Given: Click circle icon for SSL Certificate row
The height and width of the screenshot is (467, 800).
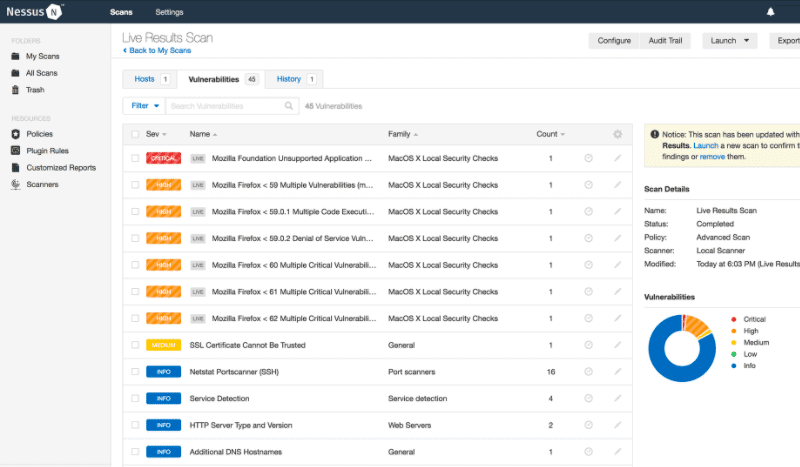Looking at the screenshot, I should coord(588,345).
